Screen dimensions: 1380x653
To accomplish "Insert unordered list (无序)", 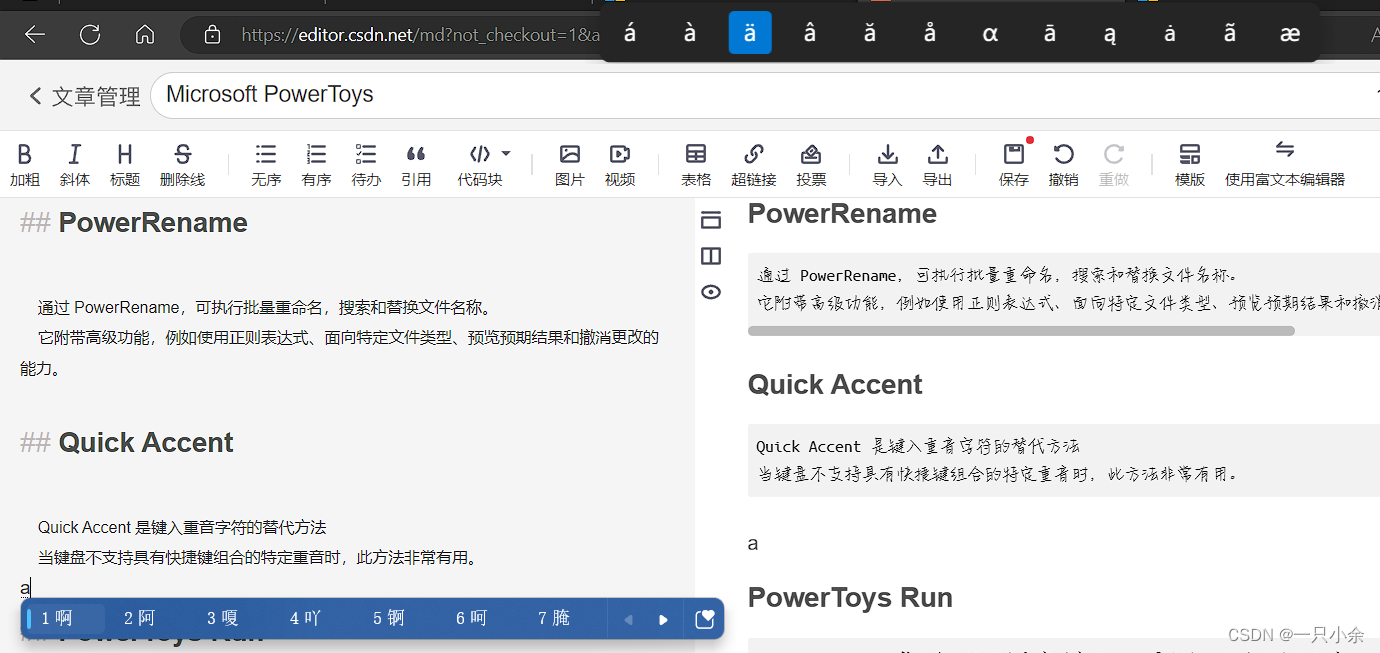I will click(266, 165).
